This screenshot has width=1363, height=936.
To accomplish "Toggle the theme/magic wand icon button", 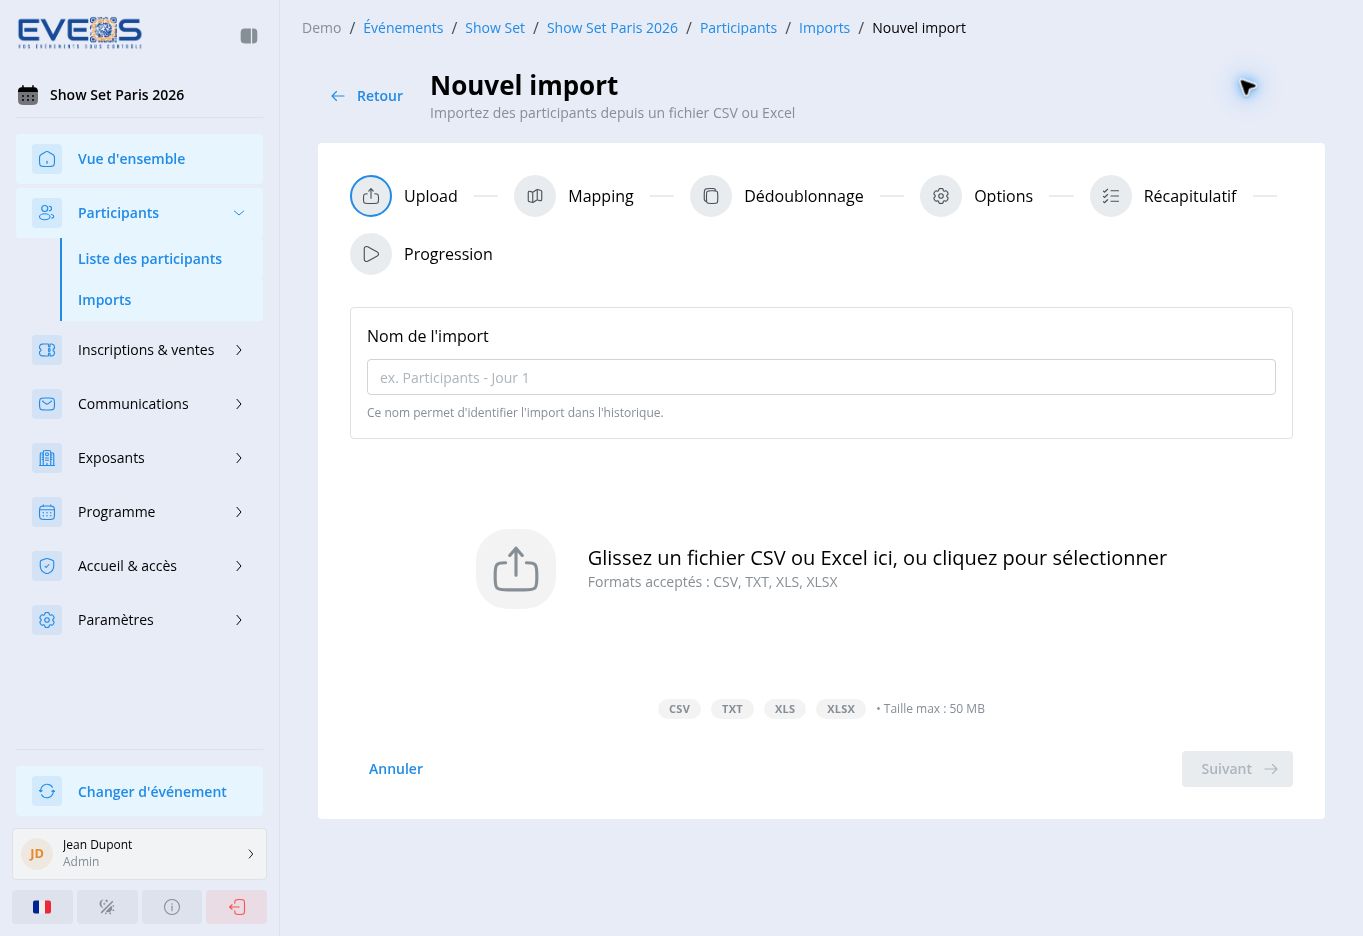I will (107, 907).
